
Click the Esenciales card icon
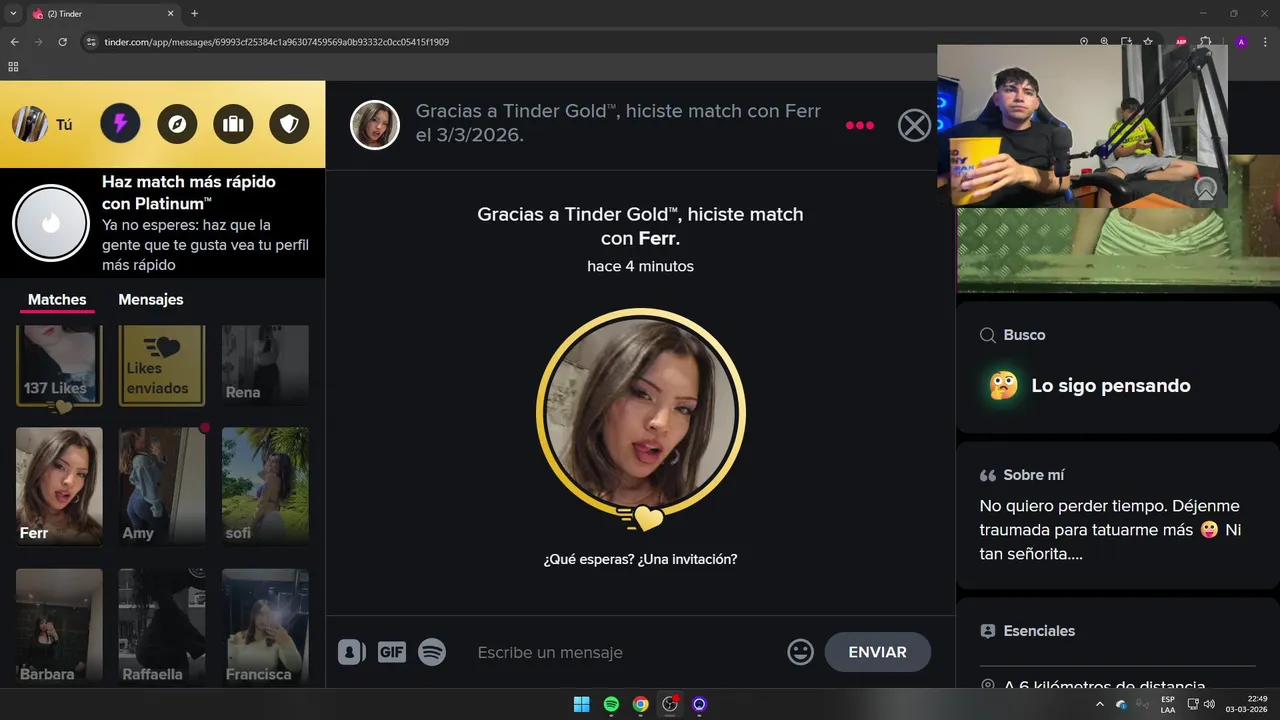[988, 631]
